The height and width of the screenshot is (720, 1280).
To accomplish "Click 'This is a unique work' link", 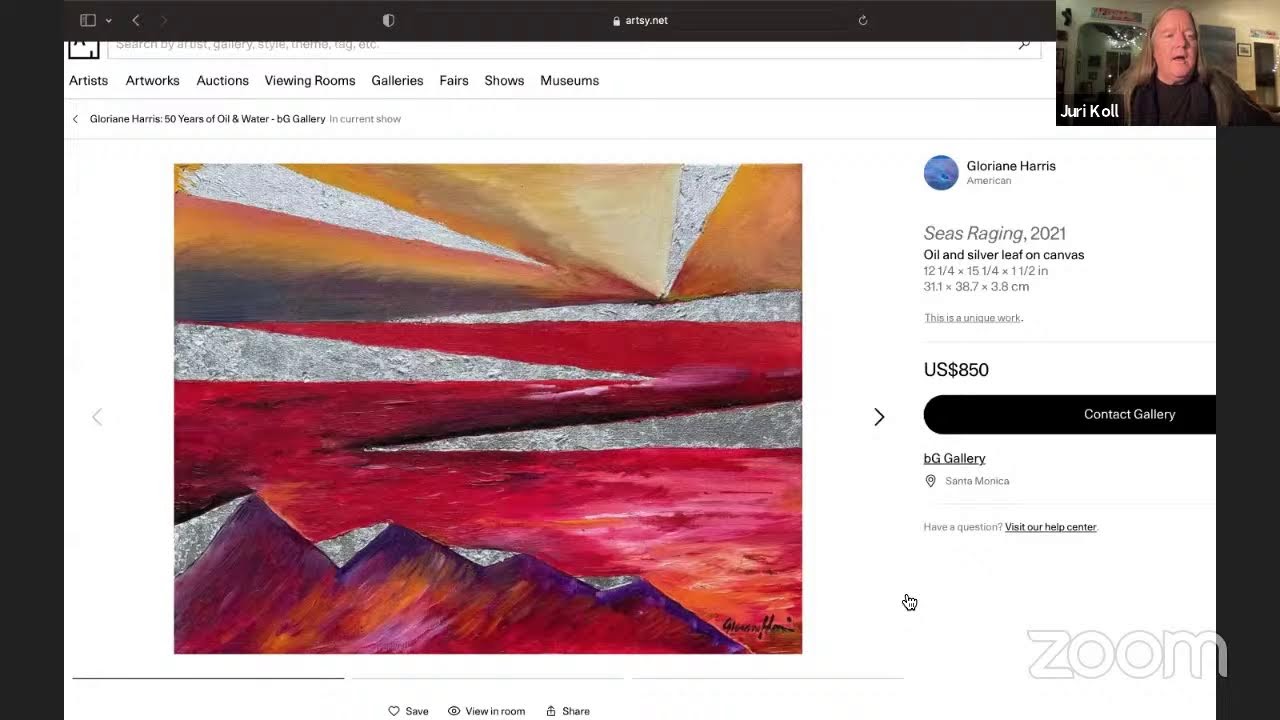I will (972, 318).
